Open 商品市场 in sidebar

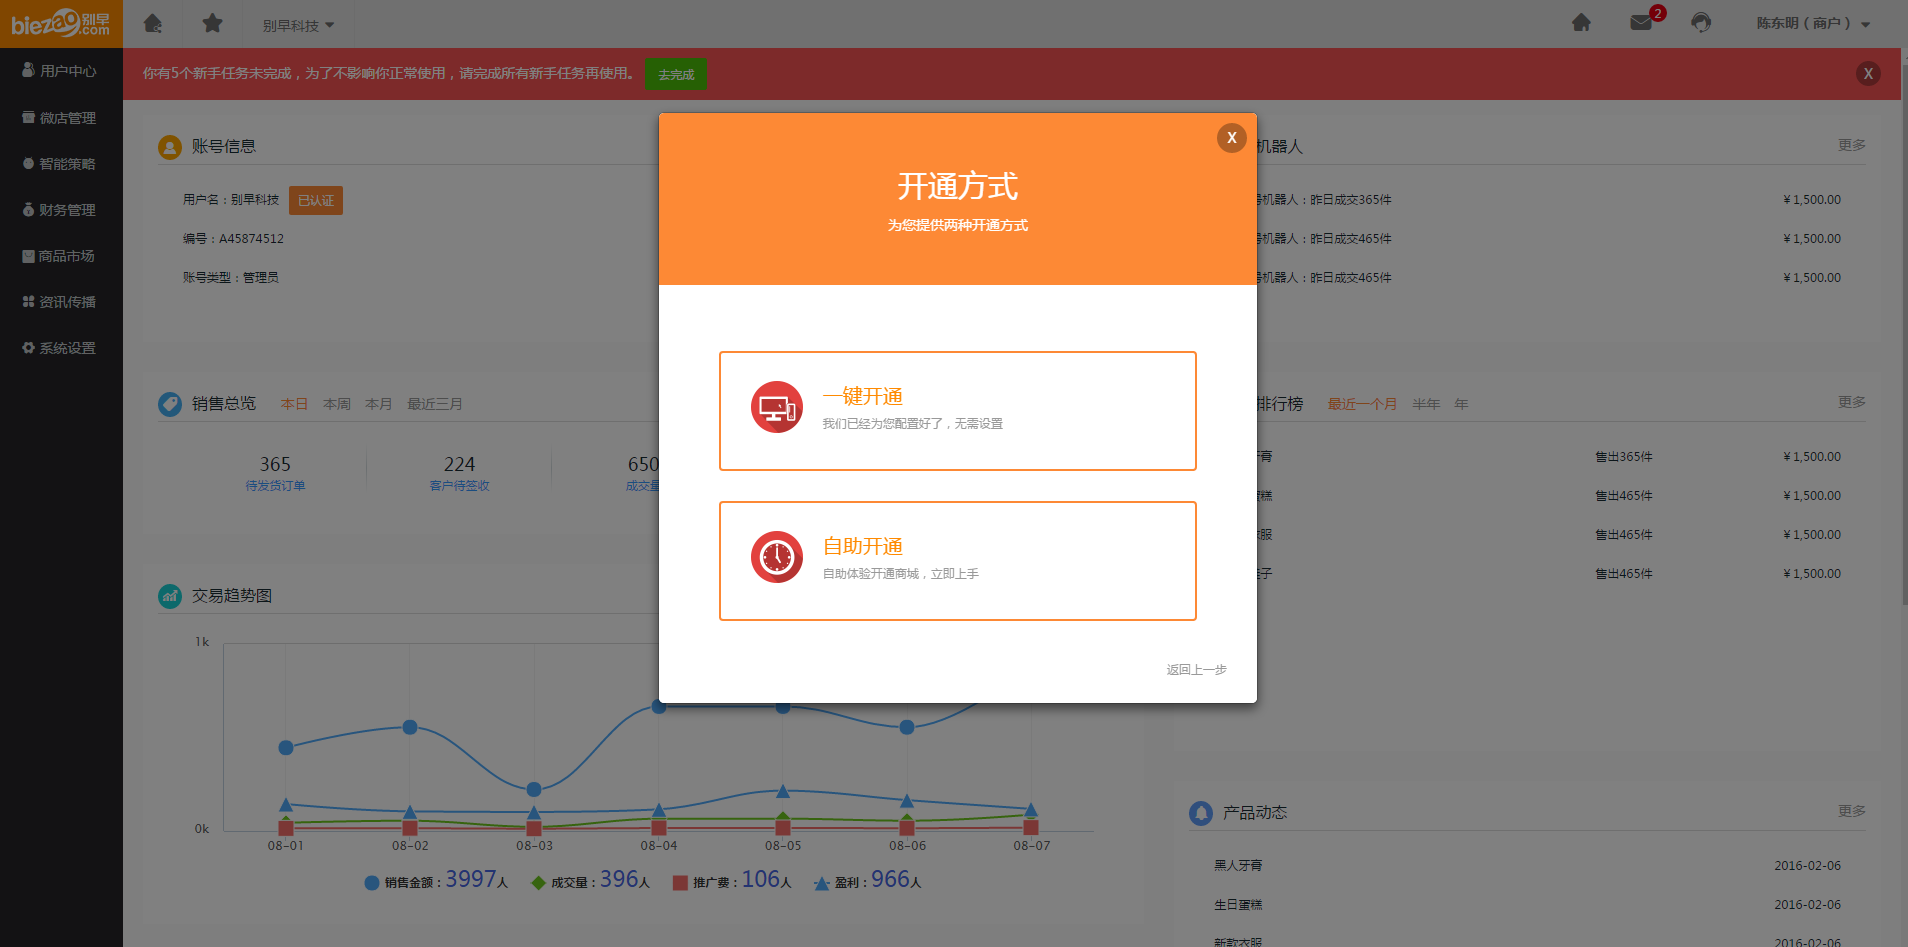tap(61, 256)
